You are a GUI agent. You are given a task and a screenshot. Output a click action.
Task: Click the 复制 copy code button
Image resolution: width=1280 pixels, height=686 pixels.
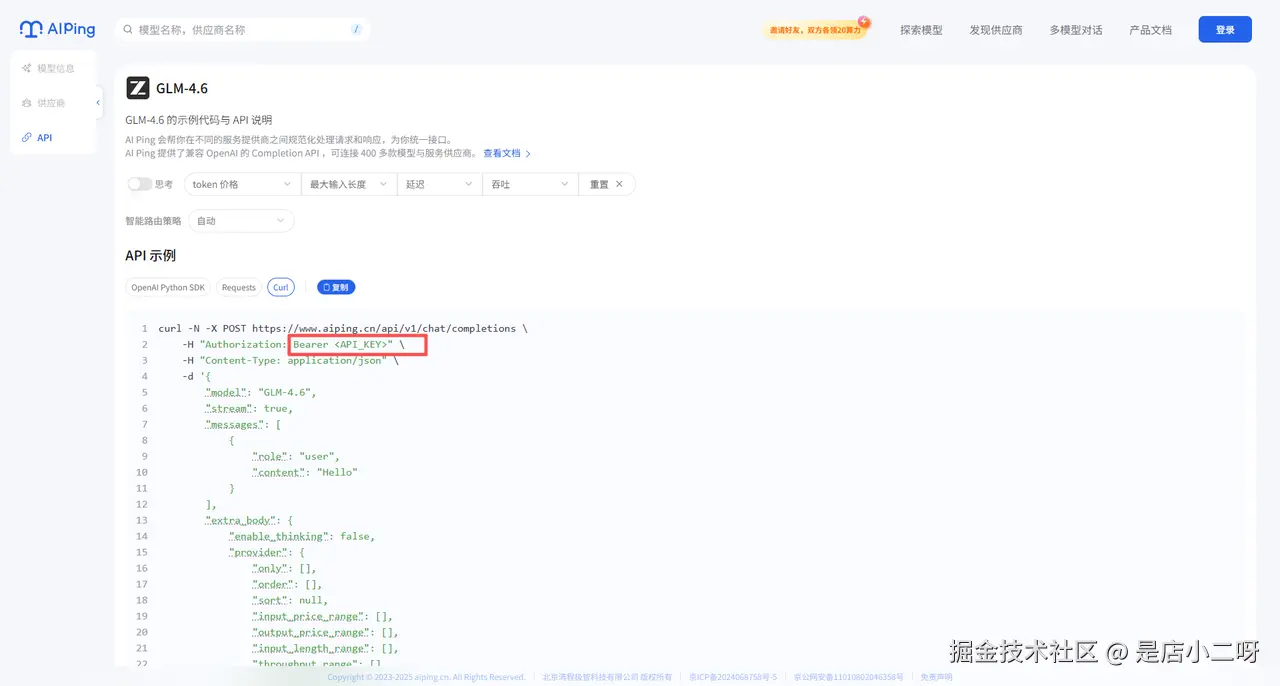[336, 287]
